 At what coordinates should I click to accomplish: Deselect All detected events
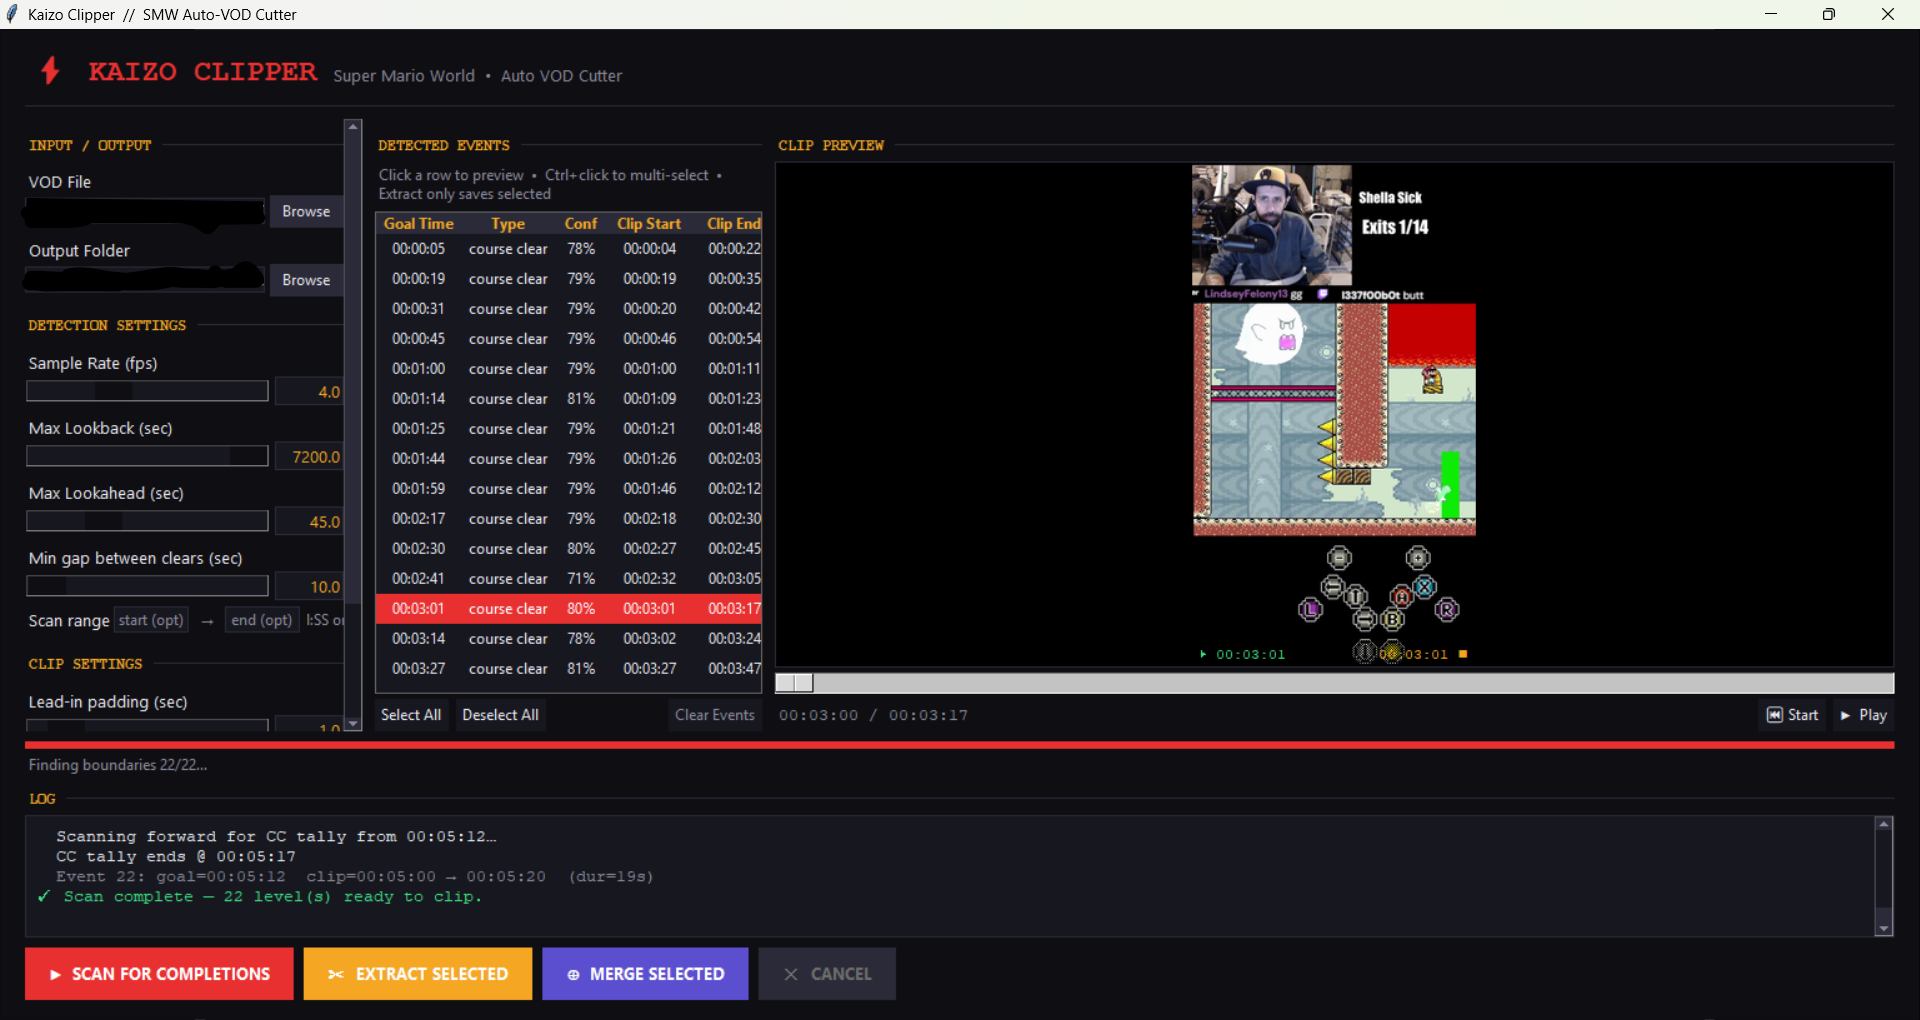(500, 715)
